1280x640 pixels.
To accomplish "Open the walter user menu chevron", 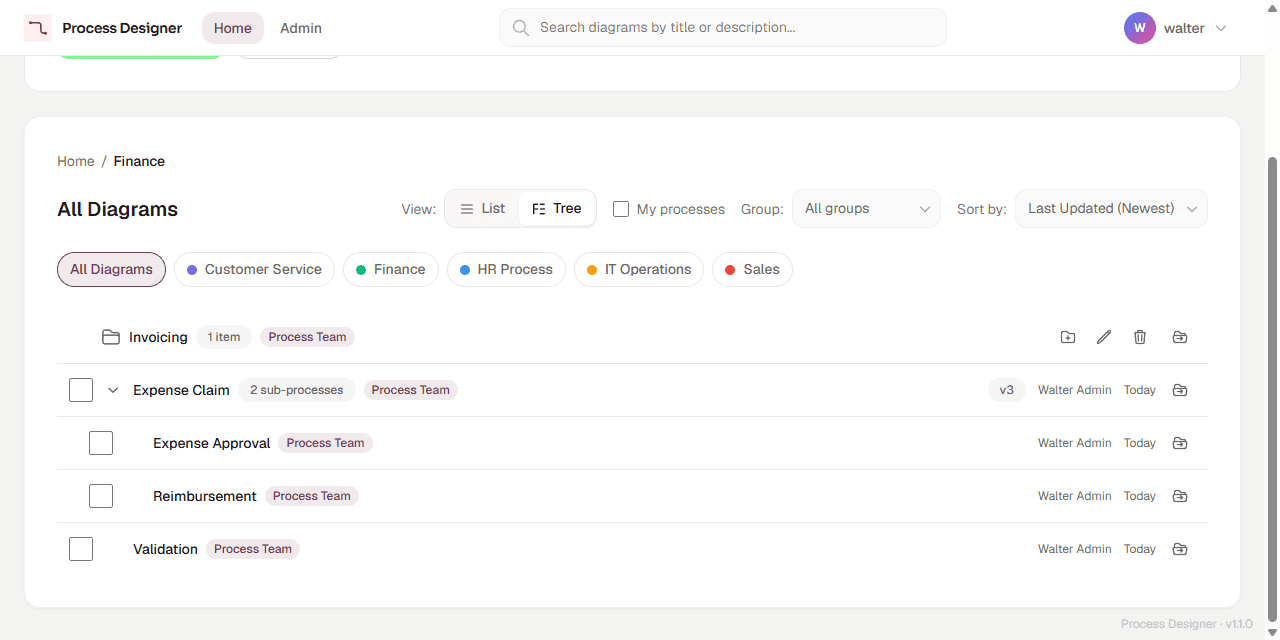I will 1221,29.
